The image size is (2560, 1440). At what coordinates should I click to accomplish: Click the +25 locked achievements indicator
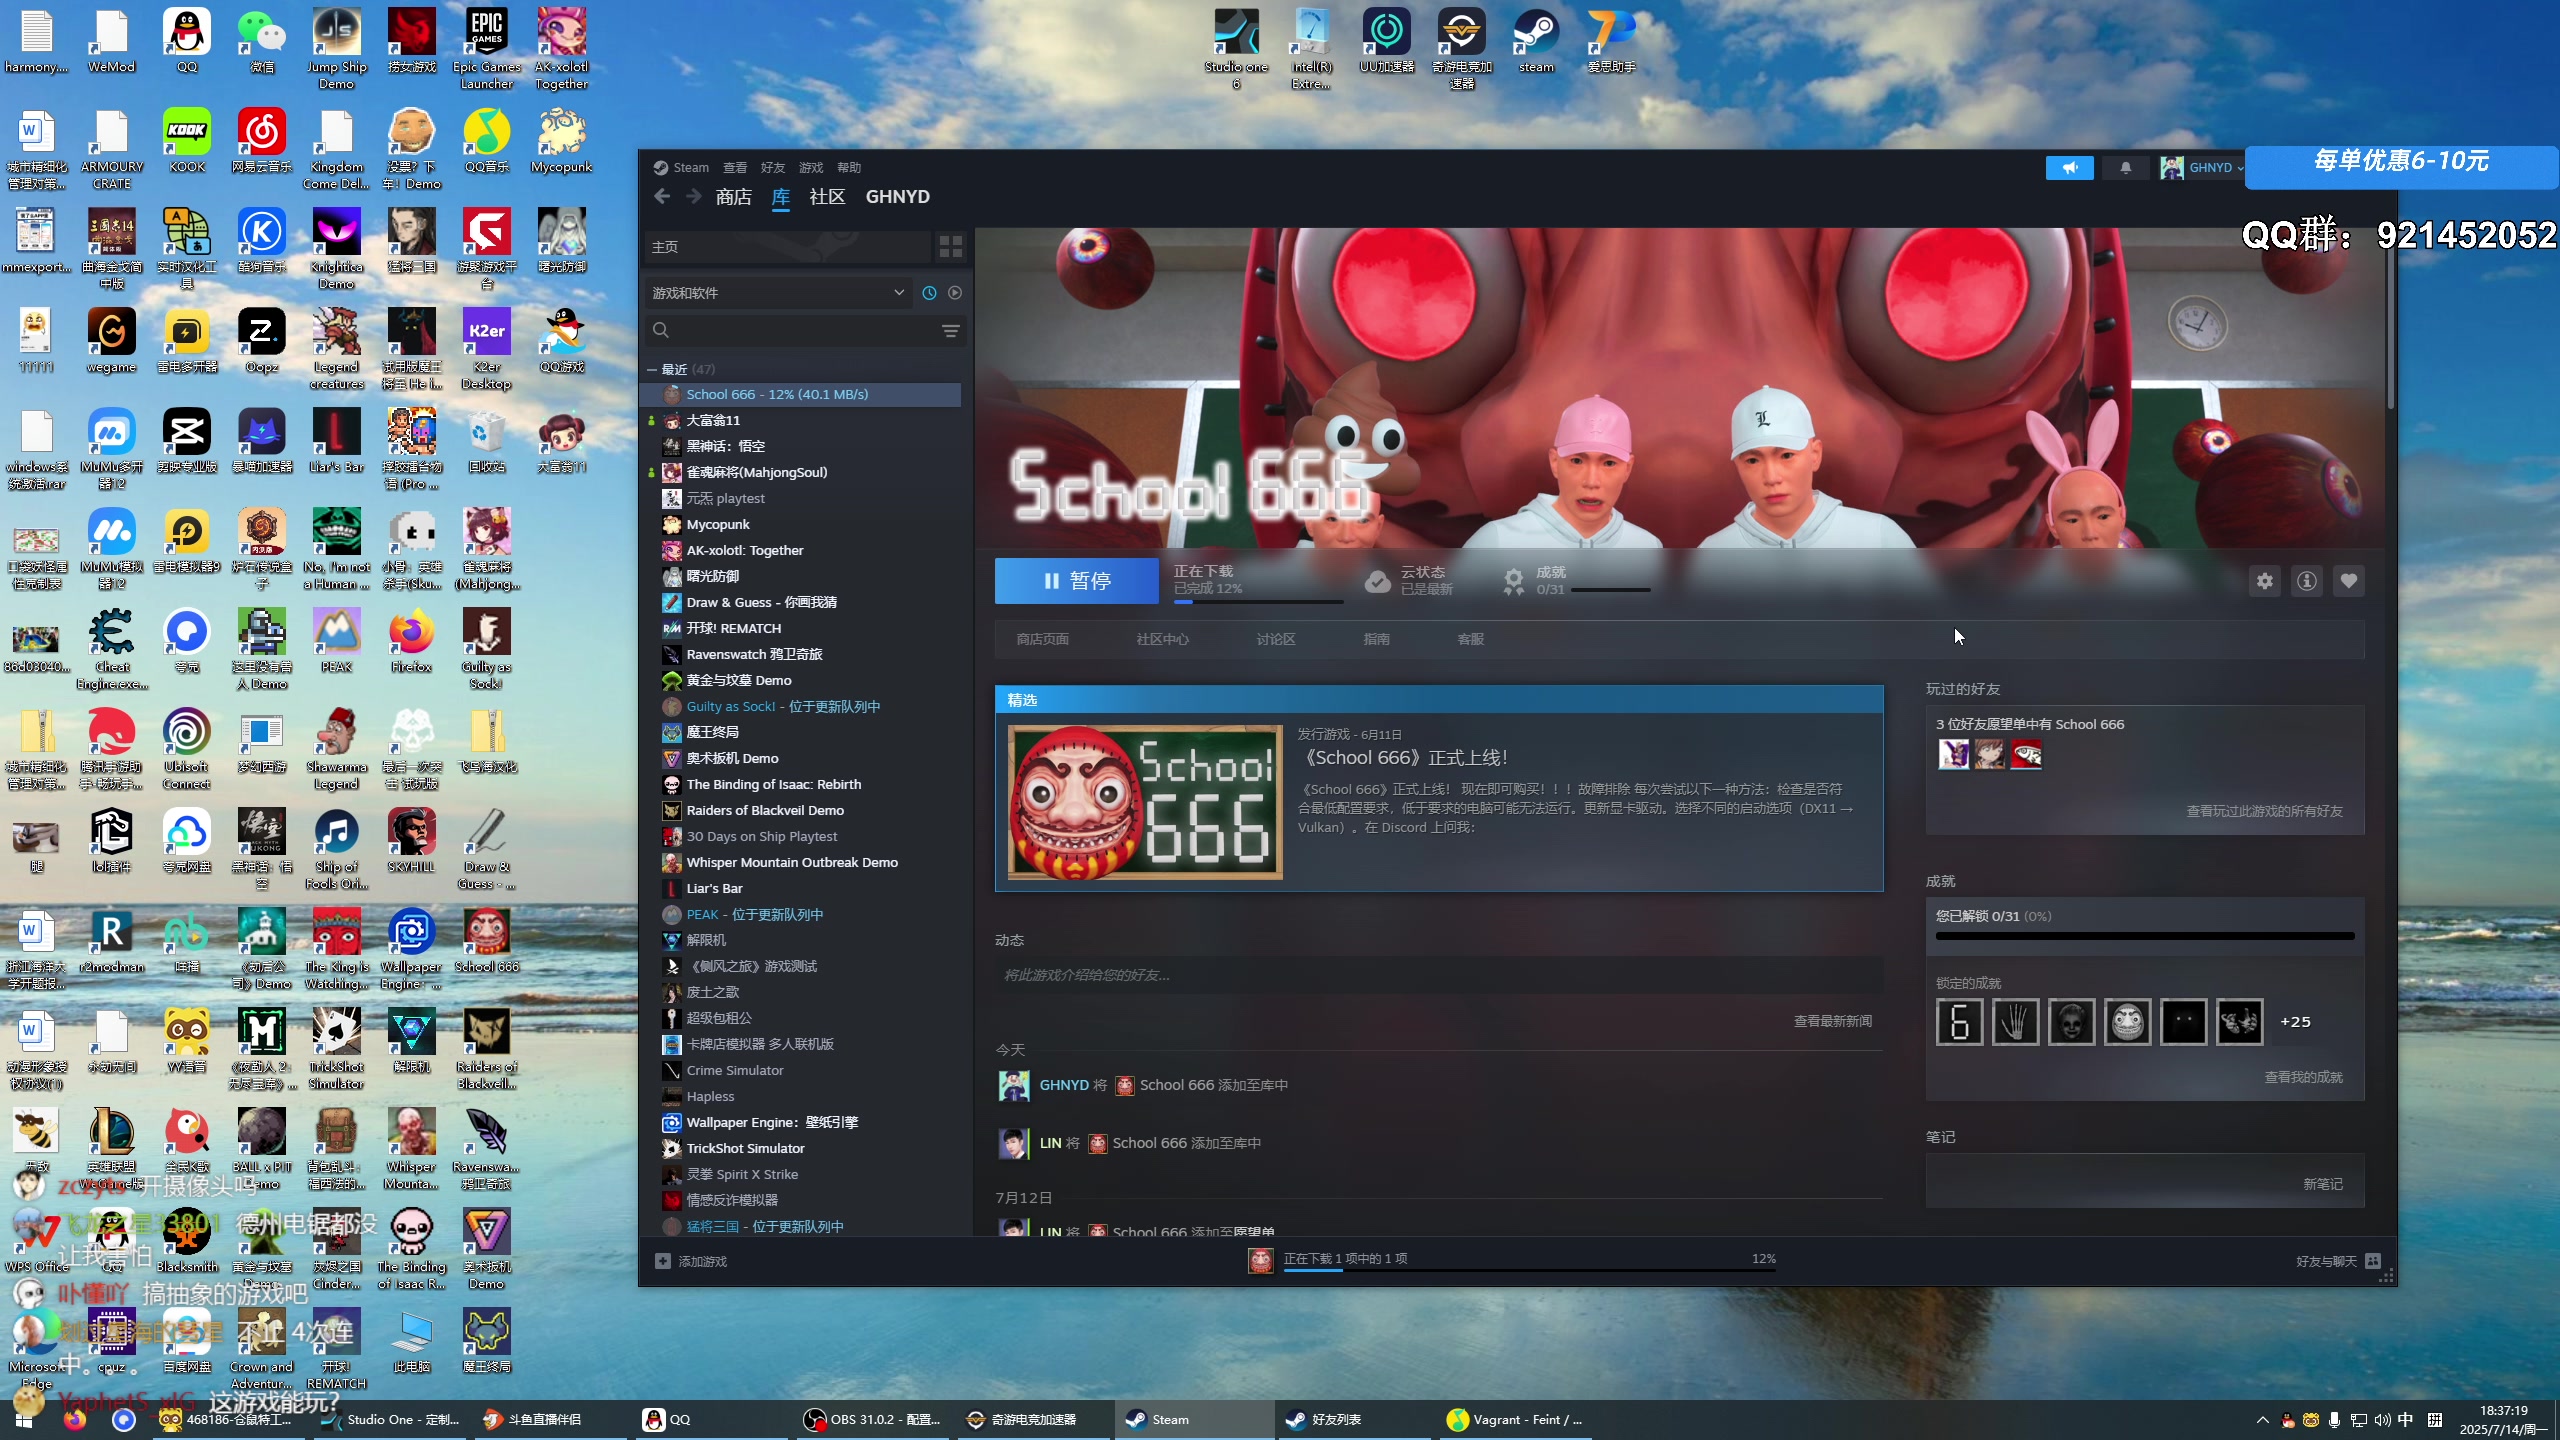(x=2295, y=1022)
